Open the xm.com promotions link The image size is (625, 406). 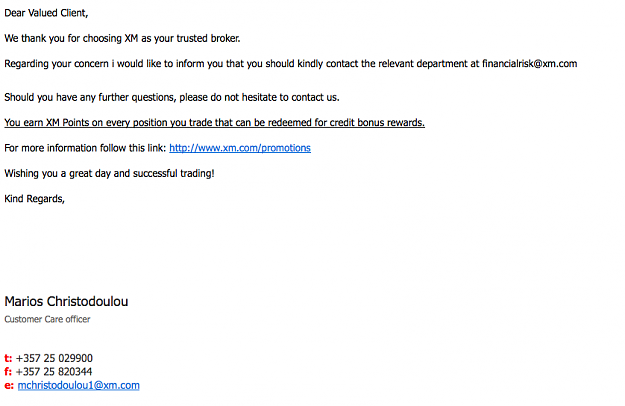(240, 148)
